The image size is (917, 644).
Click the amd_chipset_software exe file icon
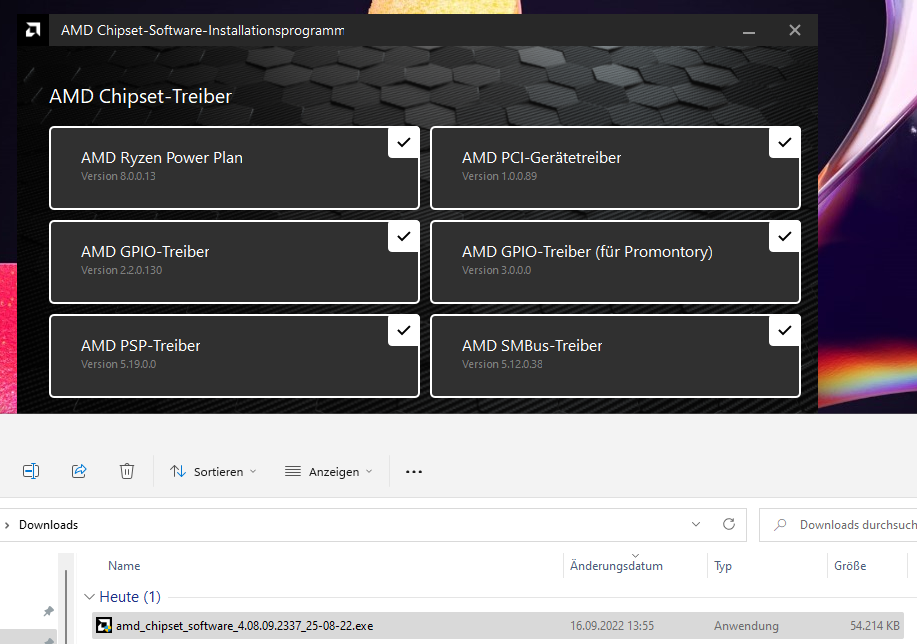104,625
